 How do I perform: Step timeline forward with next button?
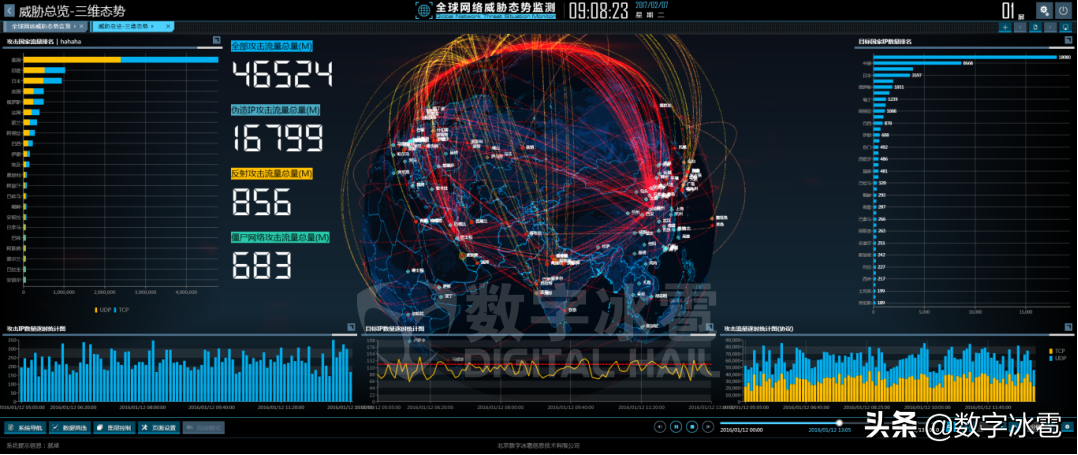709,427
